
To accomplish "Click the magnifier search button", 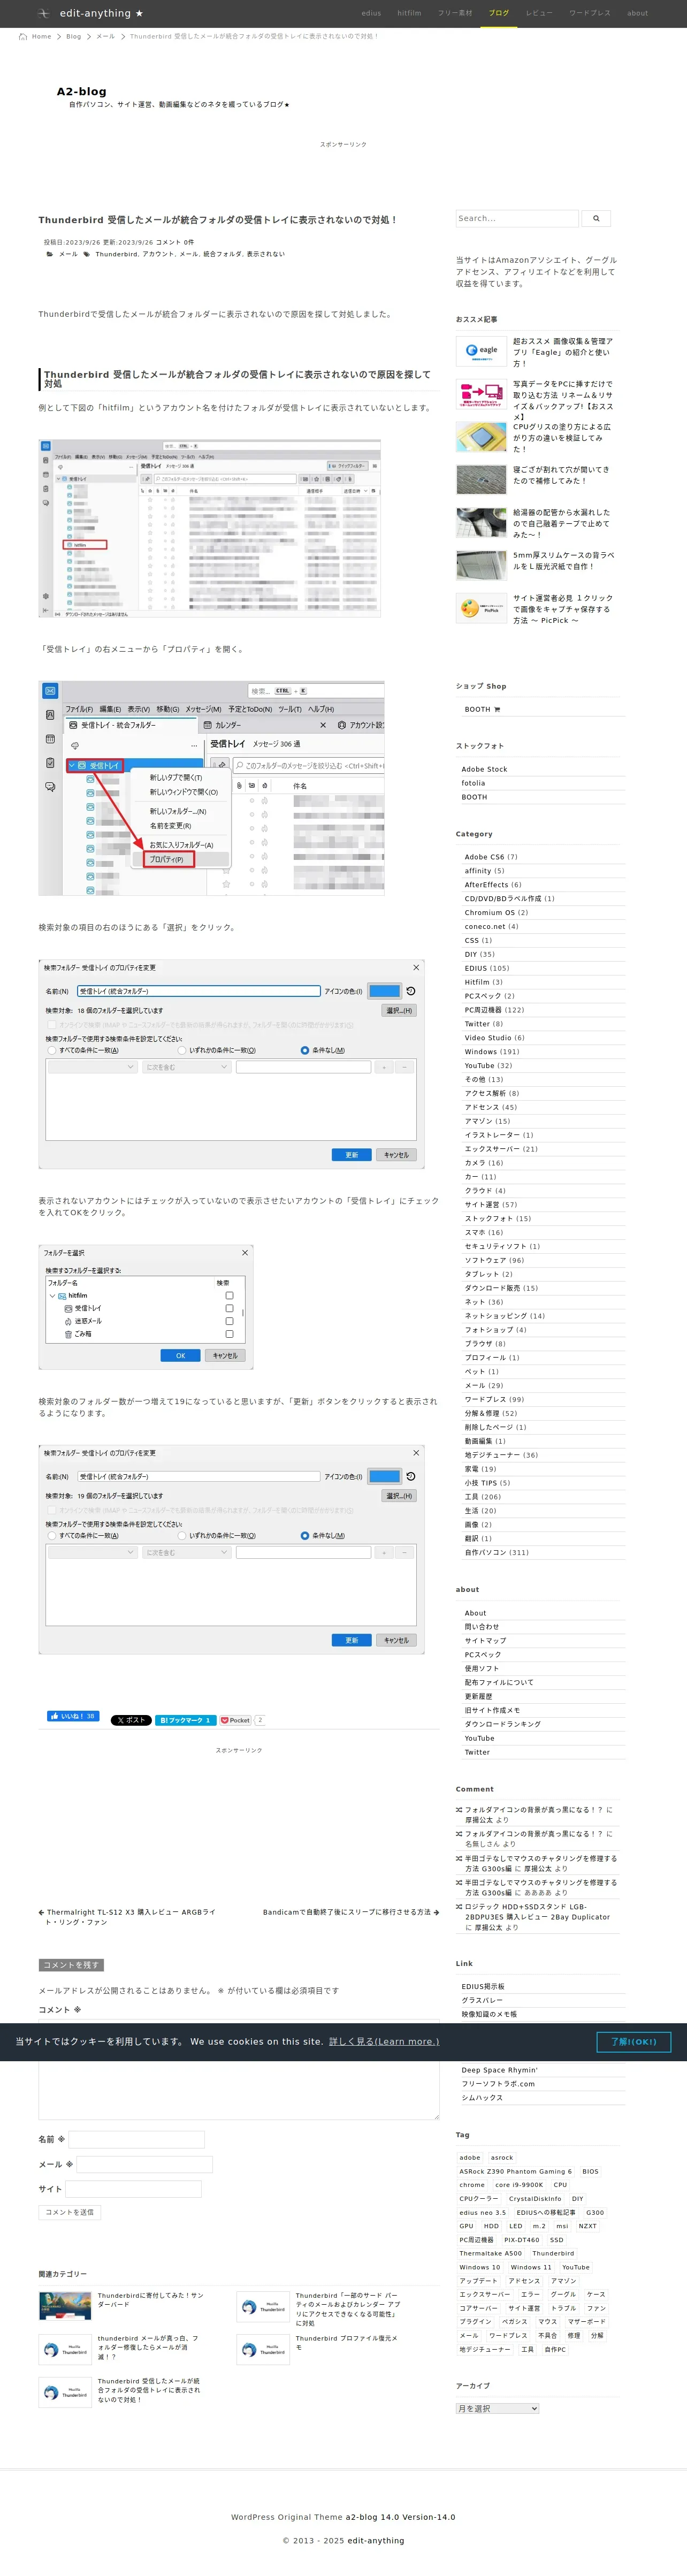I will click(x=596, y=218).
